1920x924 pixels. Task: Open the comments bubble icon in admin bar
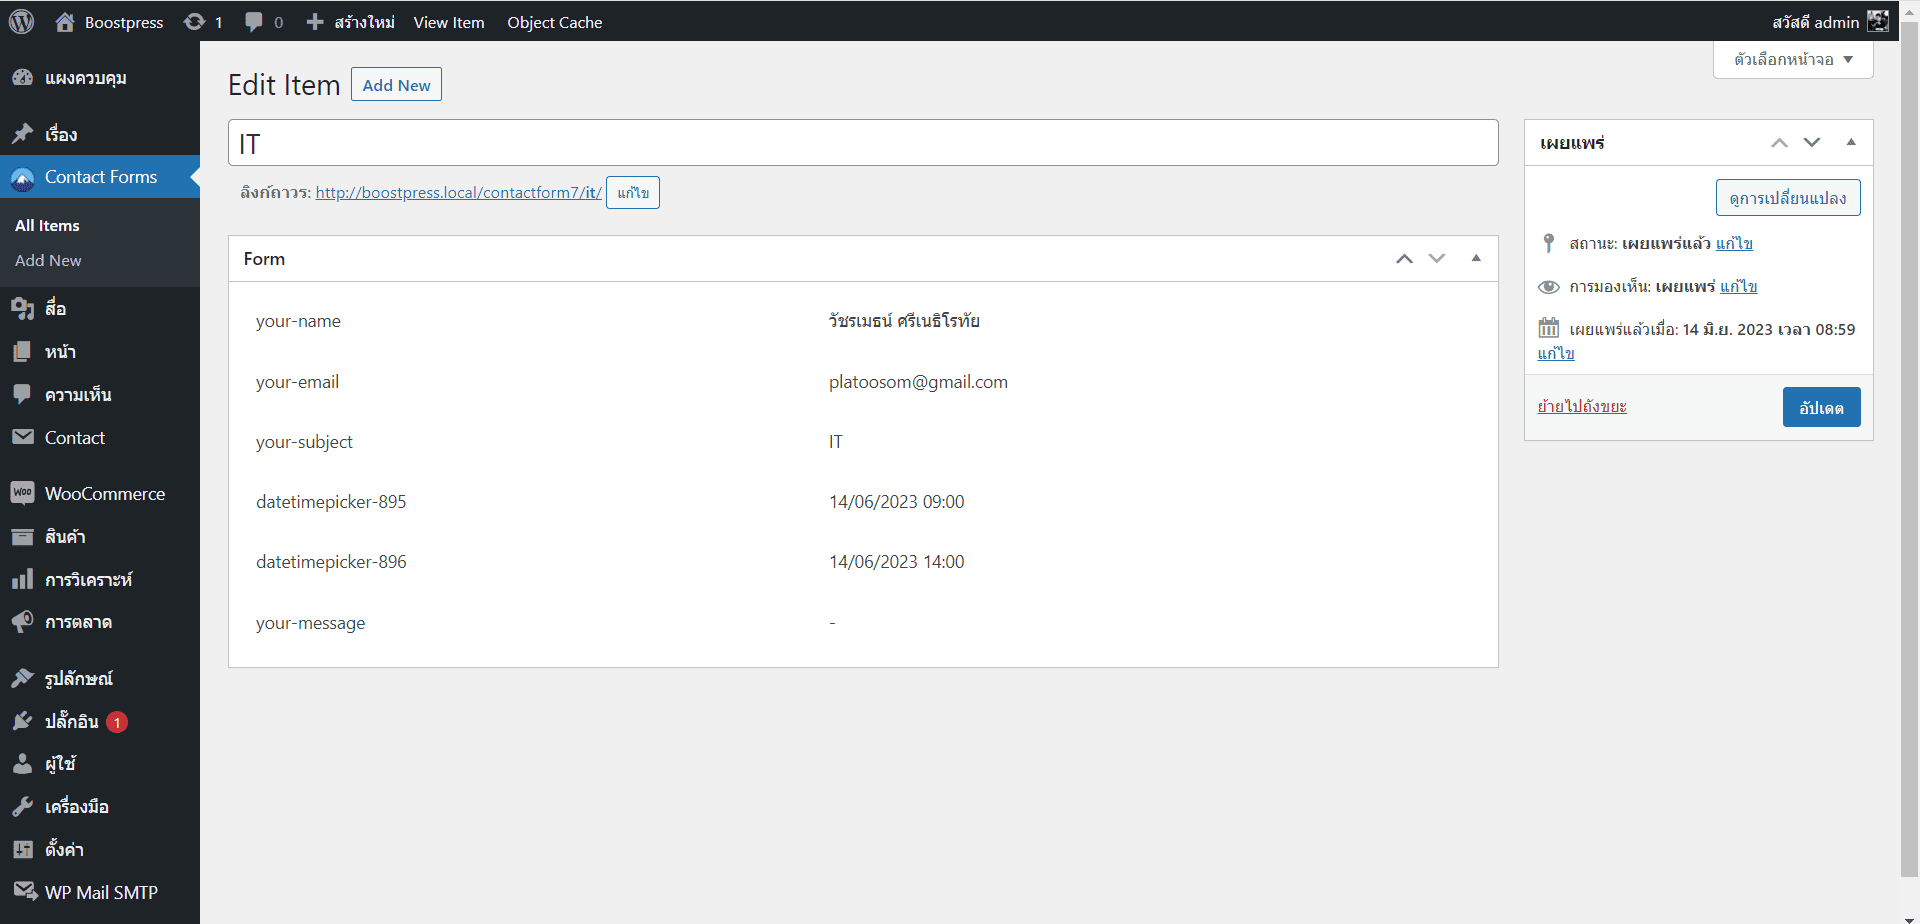(x=254, y=22)
